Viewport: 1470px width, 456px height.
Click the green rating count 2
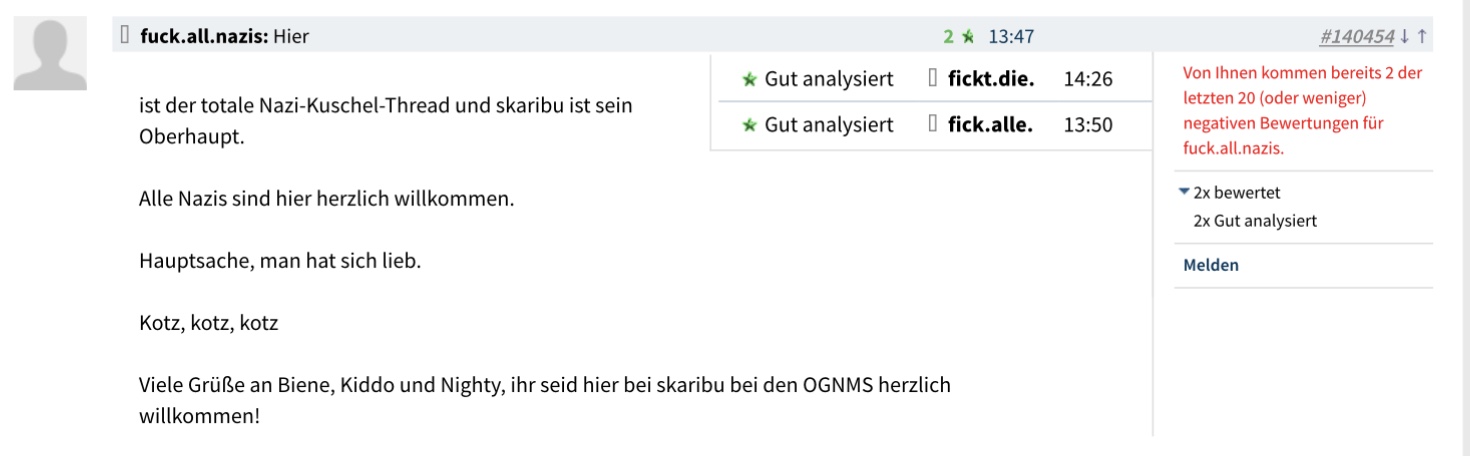[x=948, y=37]
